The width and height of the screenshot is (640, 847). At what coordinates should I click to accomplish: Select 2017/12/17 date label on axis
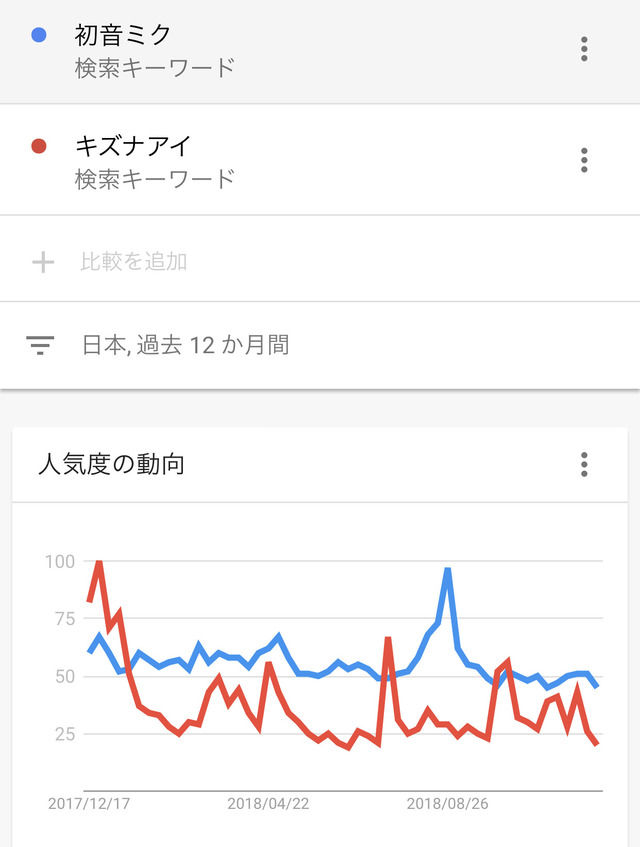tap(89, 804)
